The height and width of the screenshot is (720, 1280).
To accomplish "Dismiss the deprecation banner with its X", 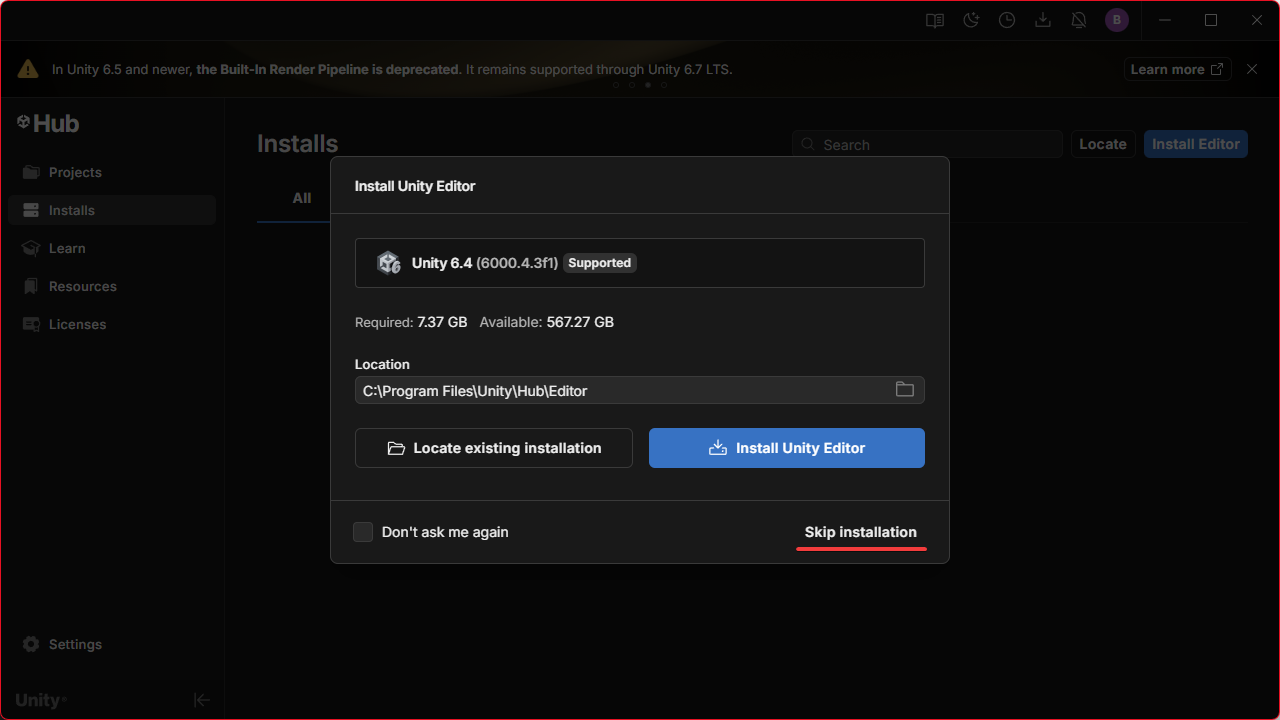I will point(1252,69).
